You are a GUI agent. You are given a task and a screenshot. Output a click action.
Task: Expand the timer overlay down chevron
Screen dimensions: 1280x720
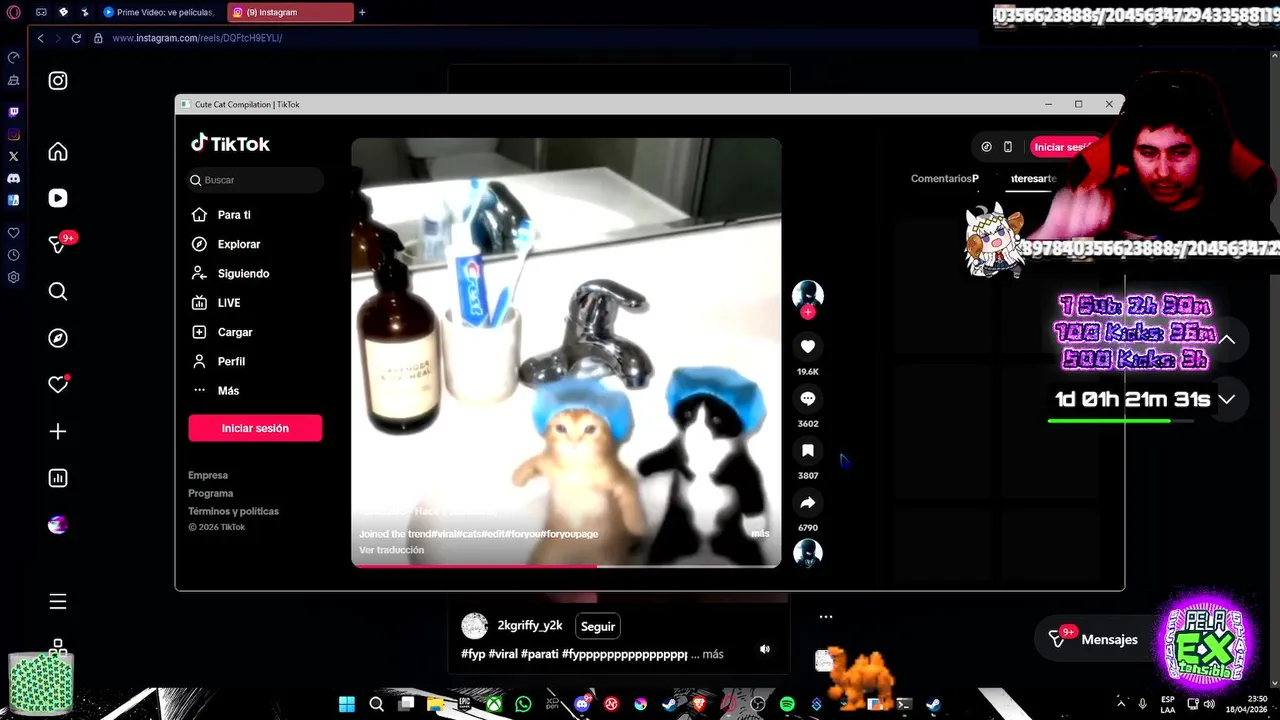click(1227, 399)
